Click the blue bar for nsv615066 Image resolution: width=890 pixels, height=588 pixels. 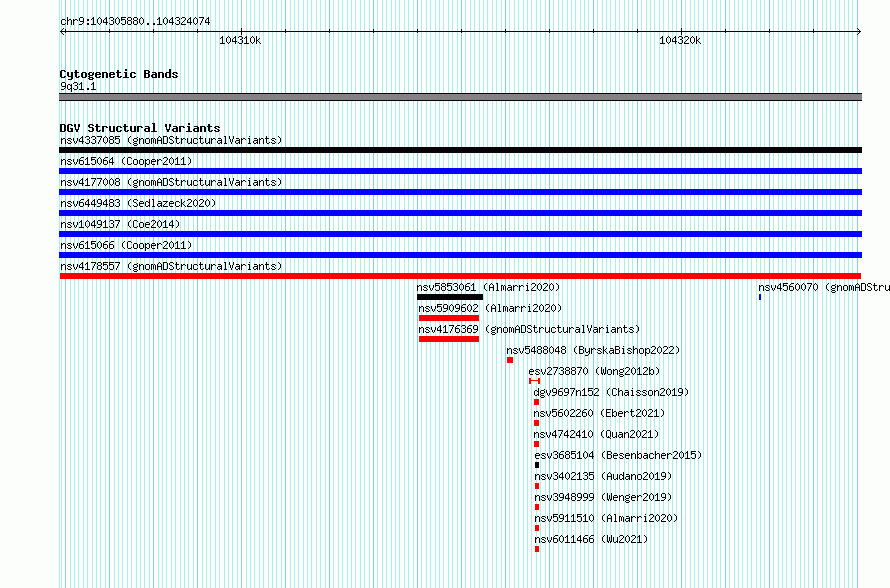tap(460, 255)
